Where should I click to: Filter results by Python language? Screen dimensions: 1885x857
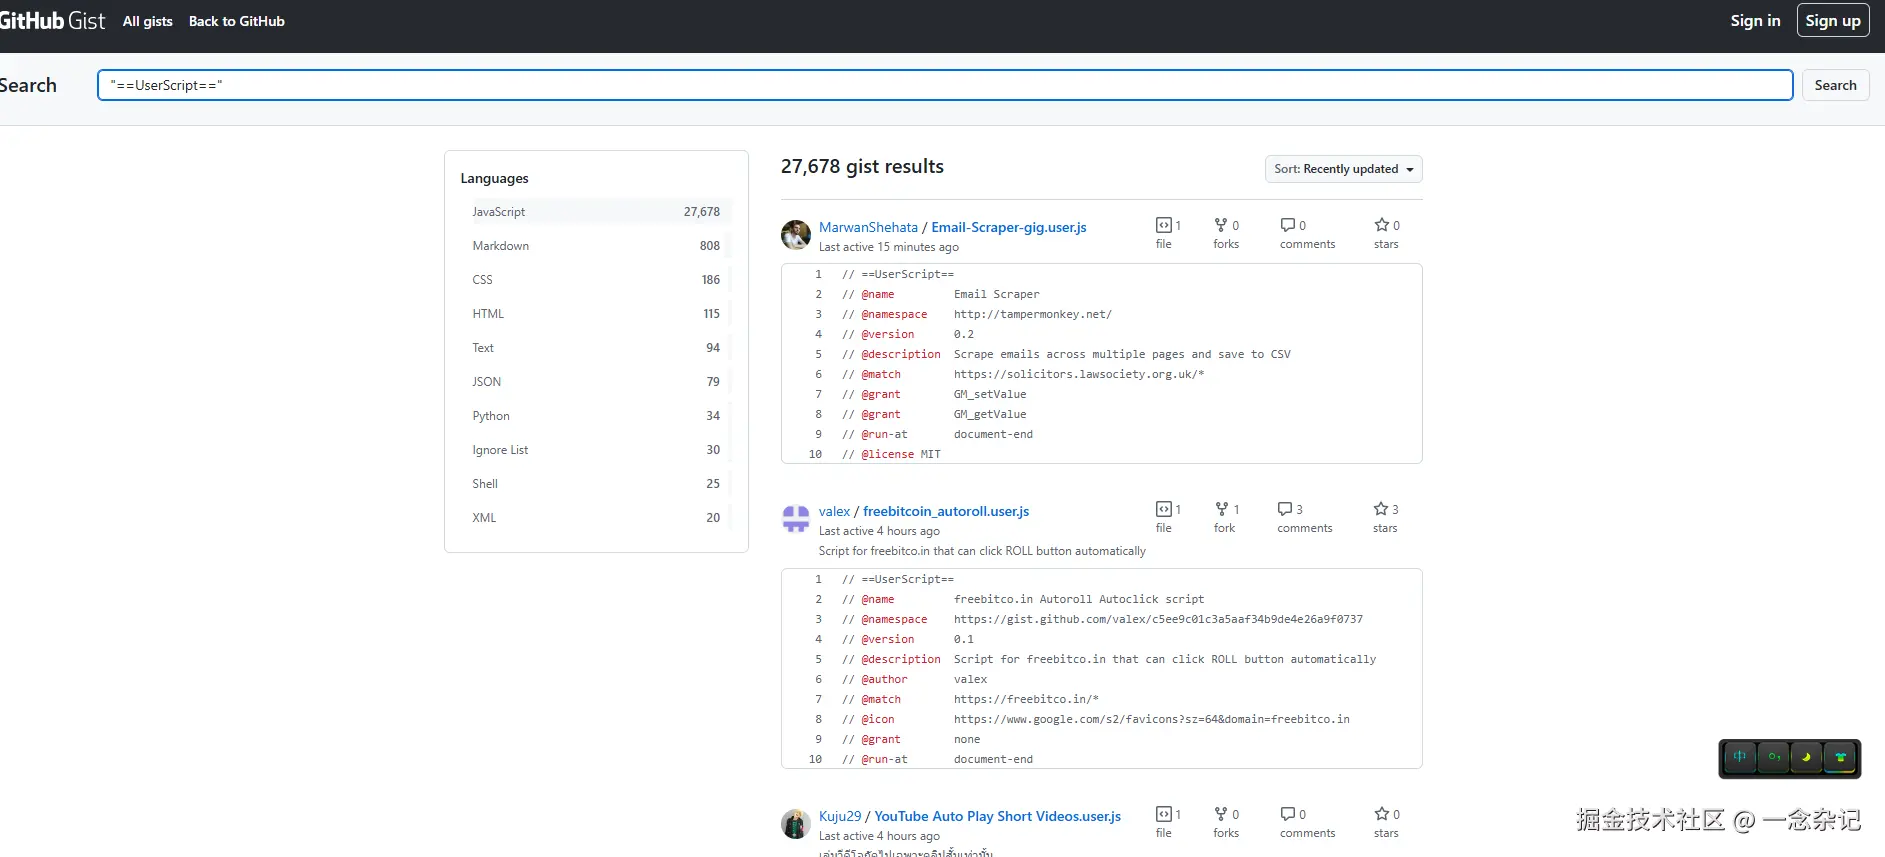(596, 416)
